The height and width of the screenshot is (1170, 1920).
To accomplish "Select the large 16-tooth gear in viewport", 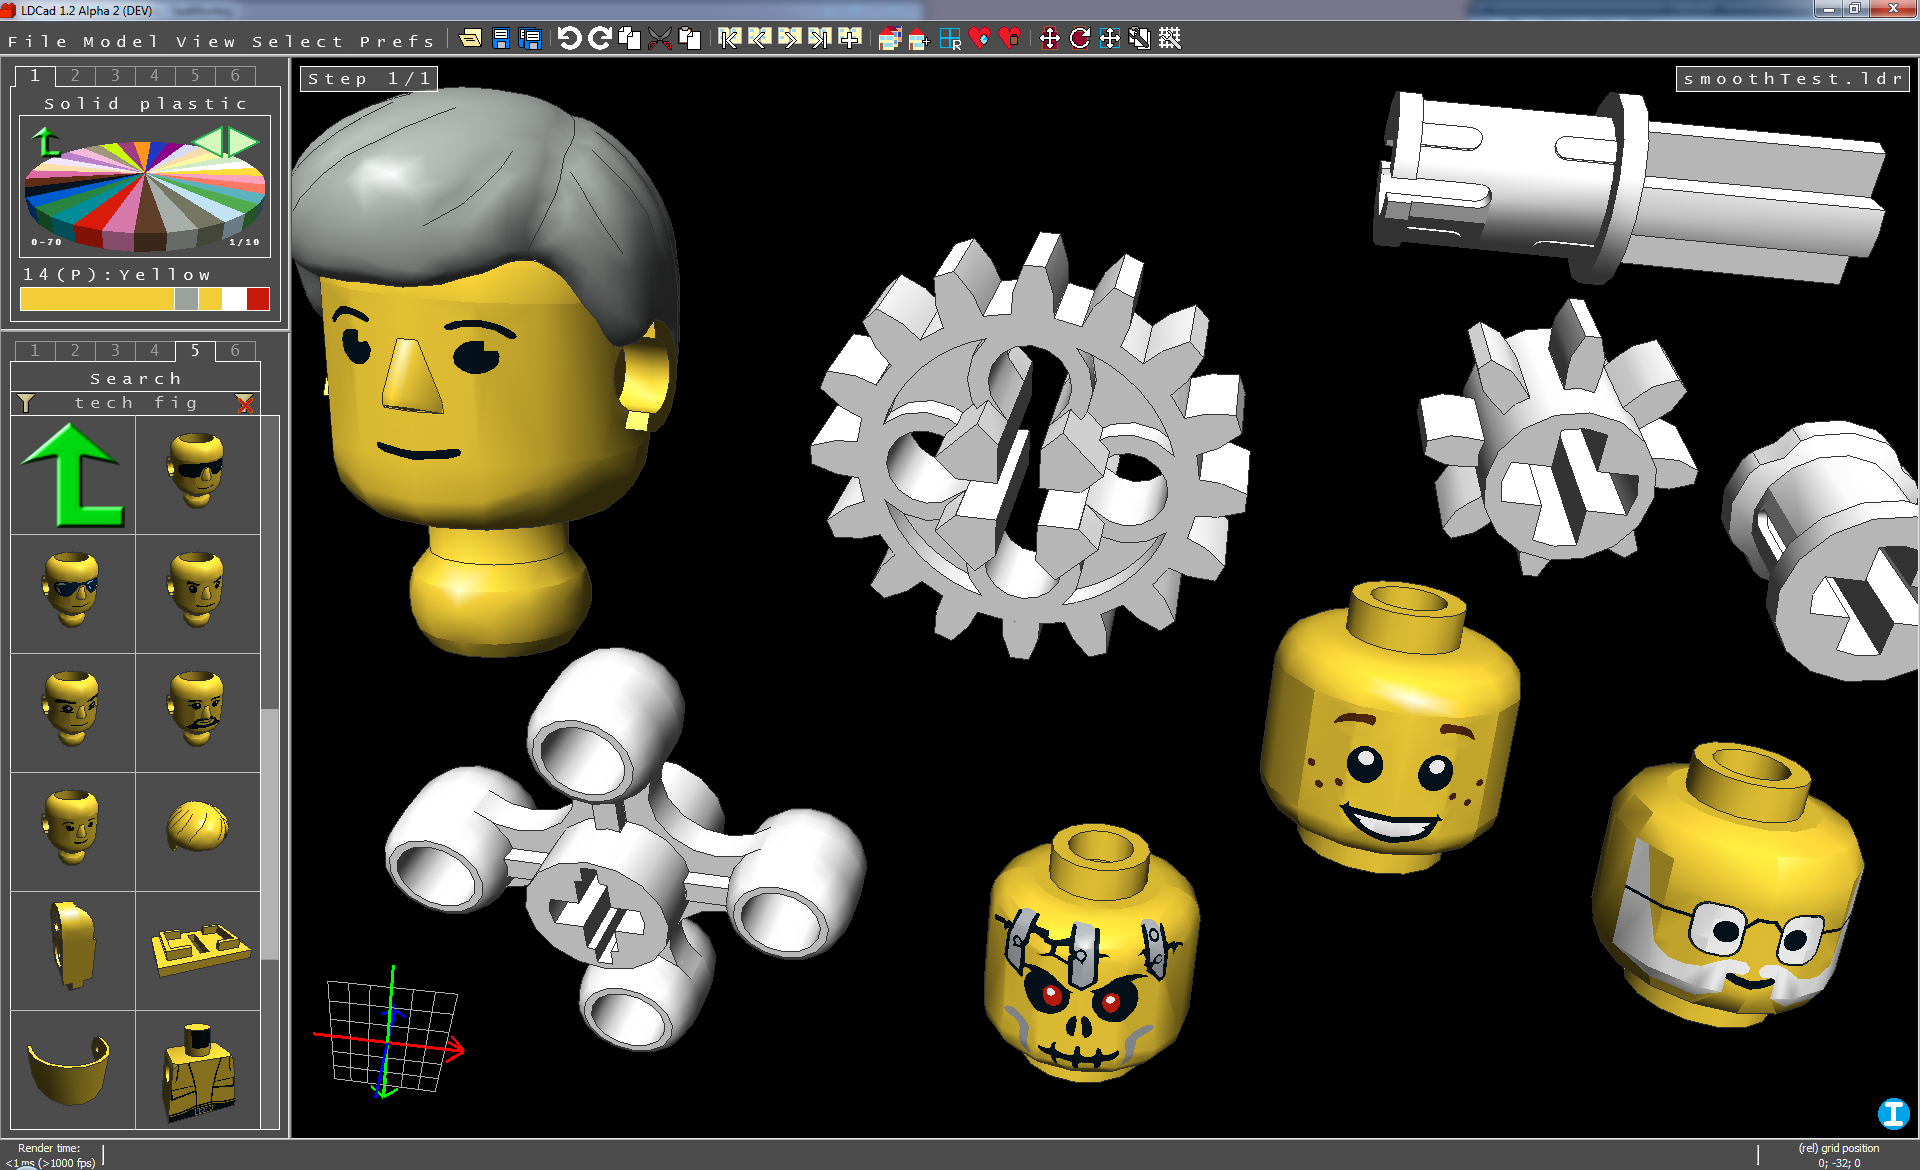I will coord(1030,447).
